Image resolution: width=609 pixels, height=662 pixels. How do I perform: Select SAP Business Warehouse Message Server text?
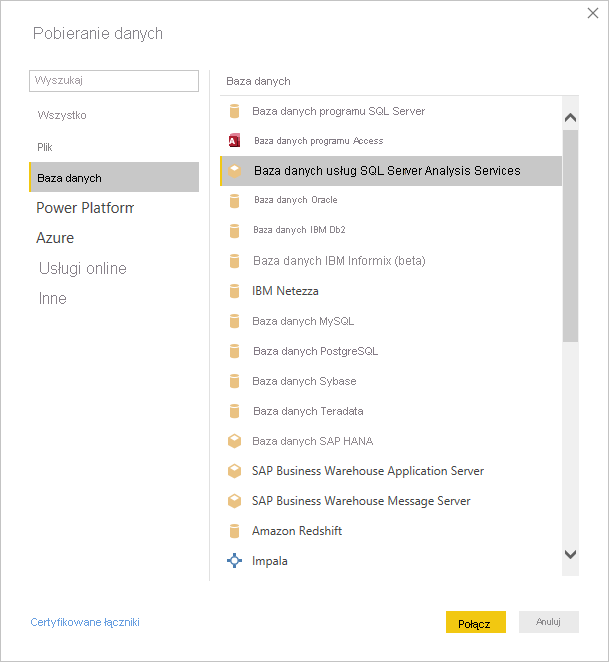(x=361, y=501)
